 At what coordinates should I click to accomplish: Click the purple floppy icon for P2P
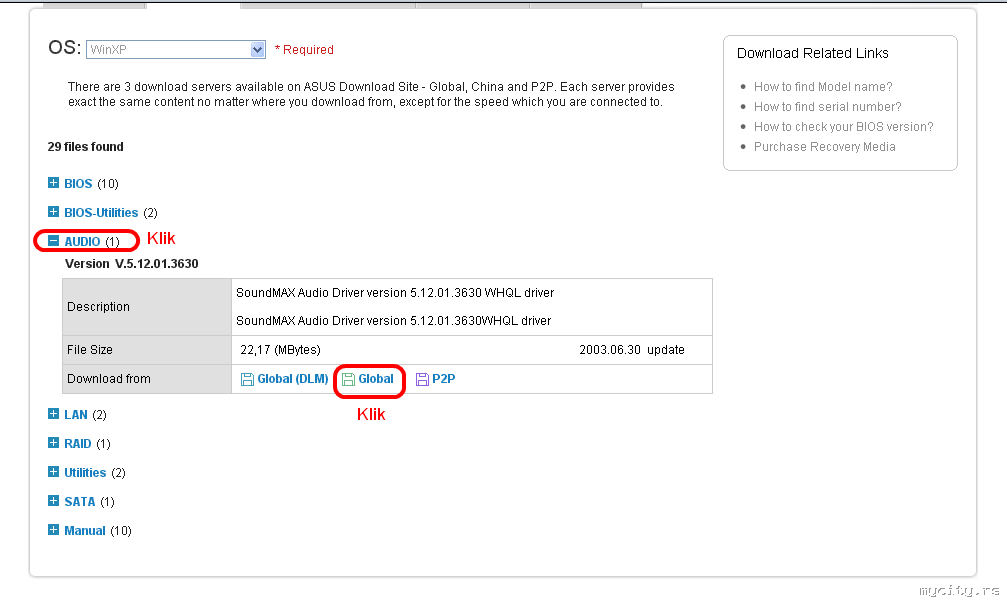coord(422,380)
